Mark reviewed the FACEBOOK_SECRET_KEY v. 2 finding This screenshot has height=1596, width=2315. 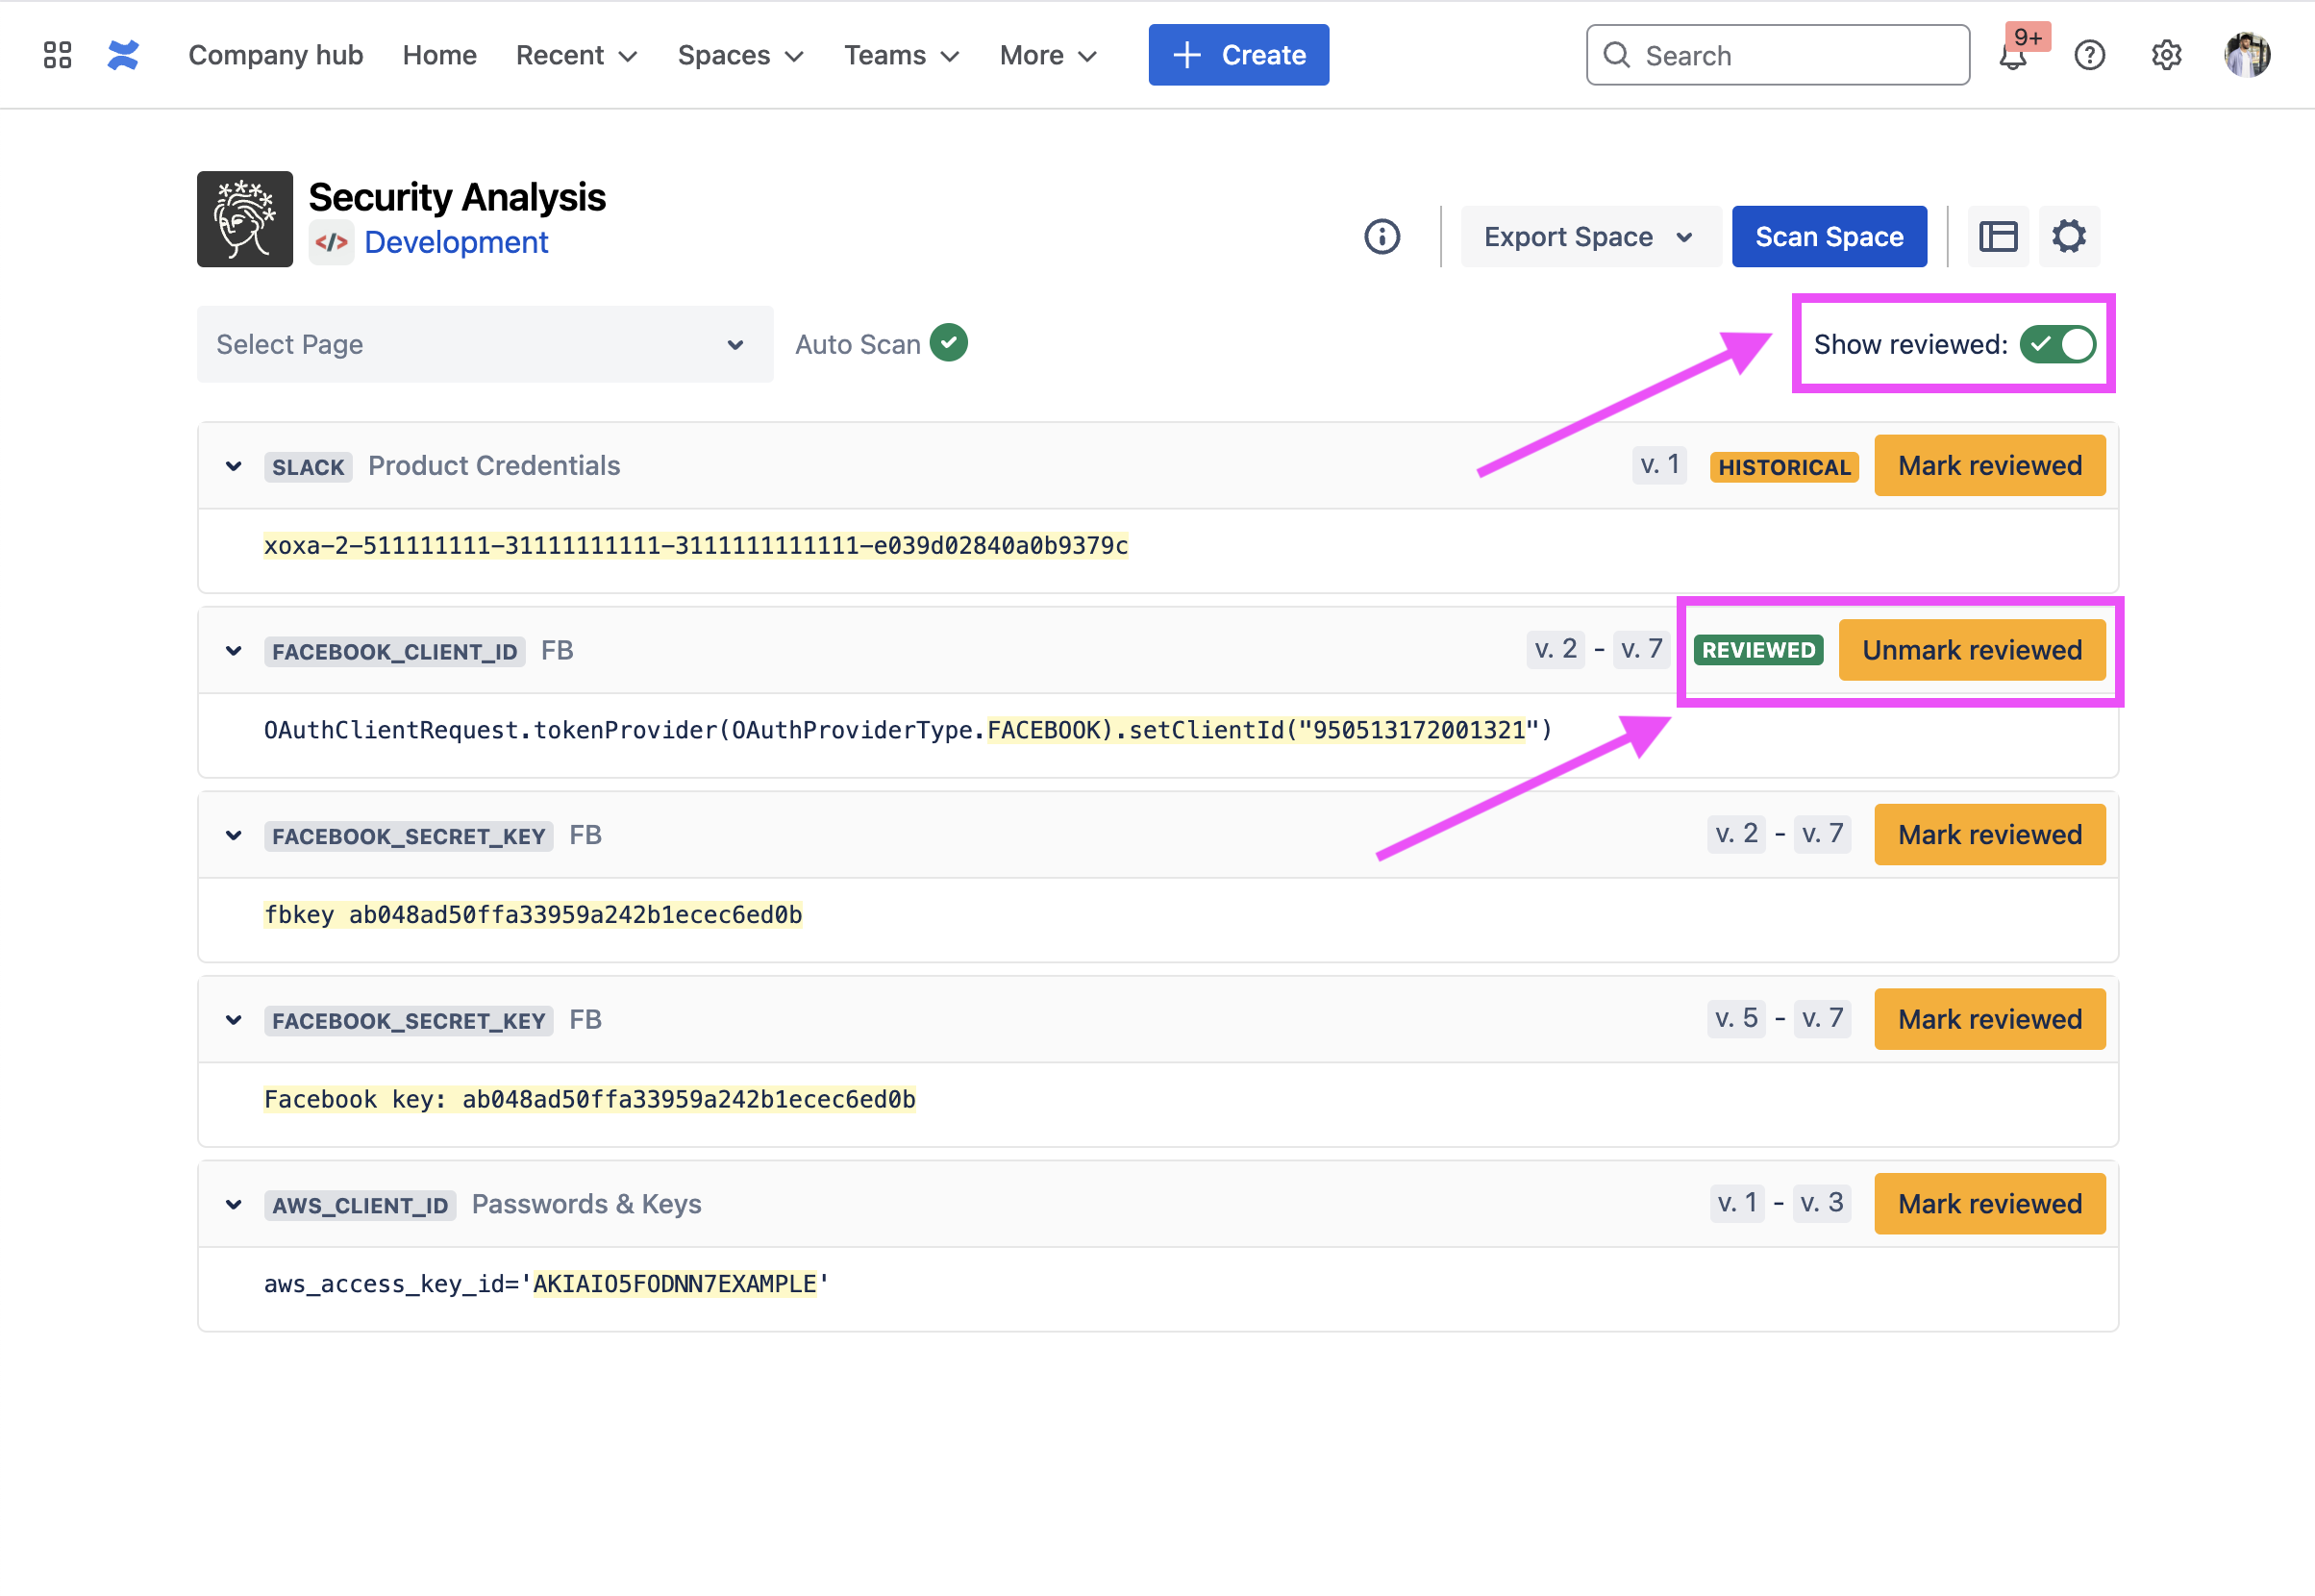click(x=1990, y=835)
